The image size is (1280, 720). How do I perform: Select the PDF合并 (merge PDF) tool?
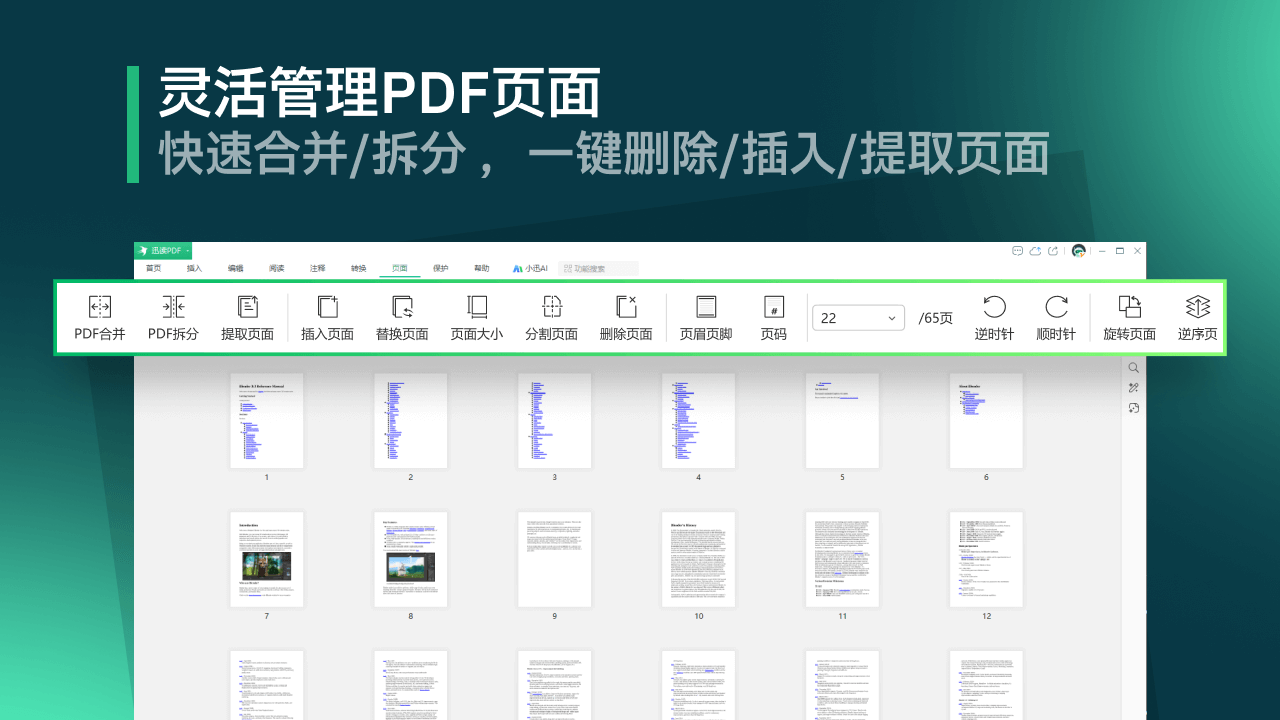(99, 317)
